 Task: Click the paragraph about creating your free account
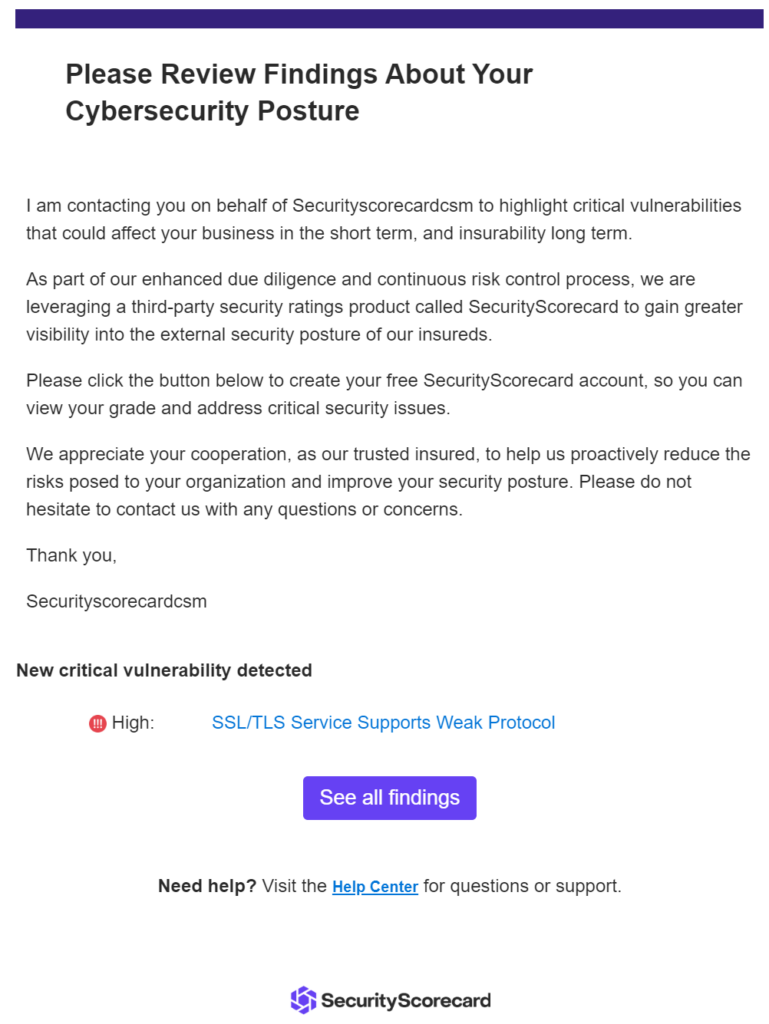tap(384, 394)
